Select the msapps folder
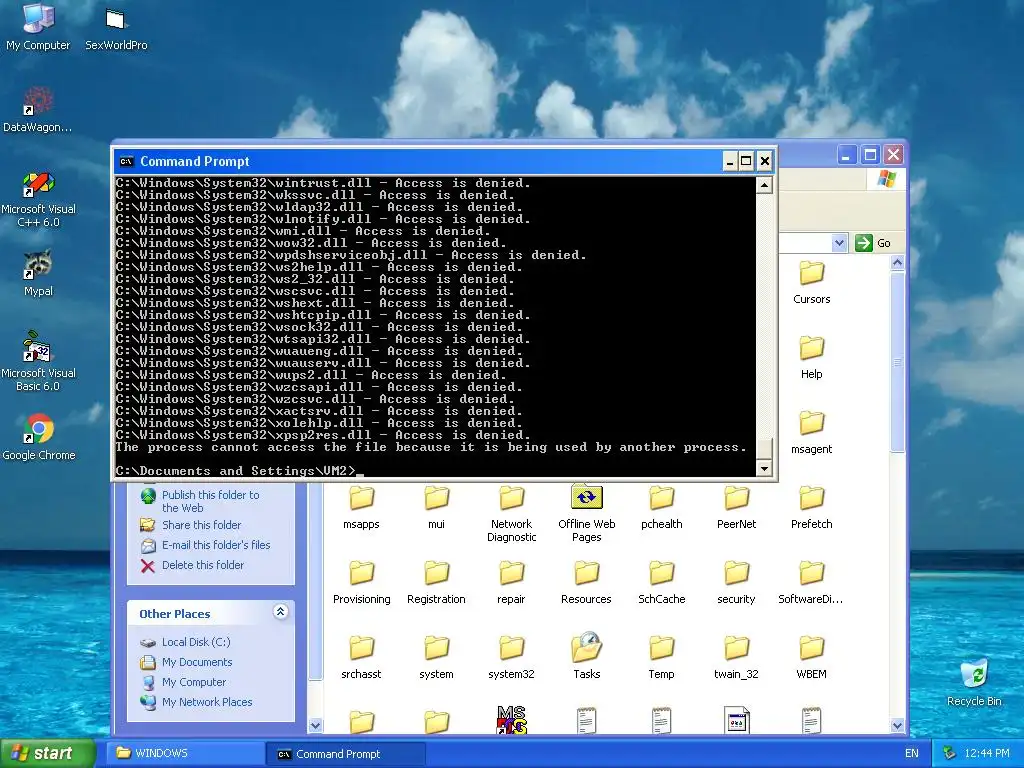Screen dimensions: 1024x768 [361, 507]
